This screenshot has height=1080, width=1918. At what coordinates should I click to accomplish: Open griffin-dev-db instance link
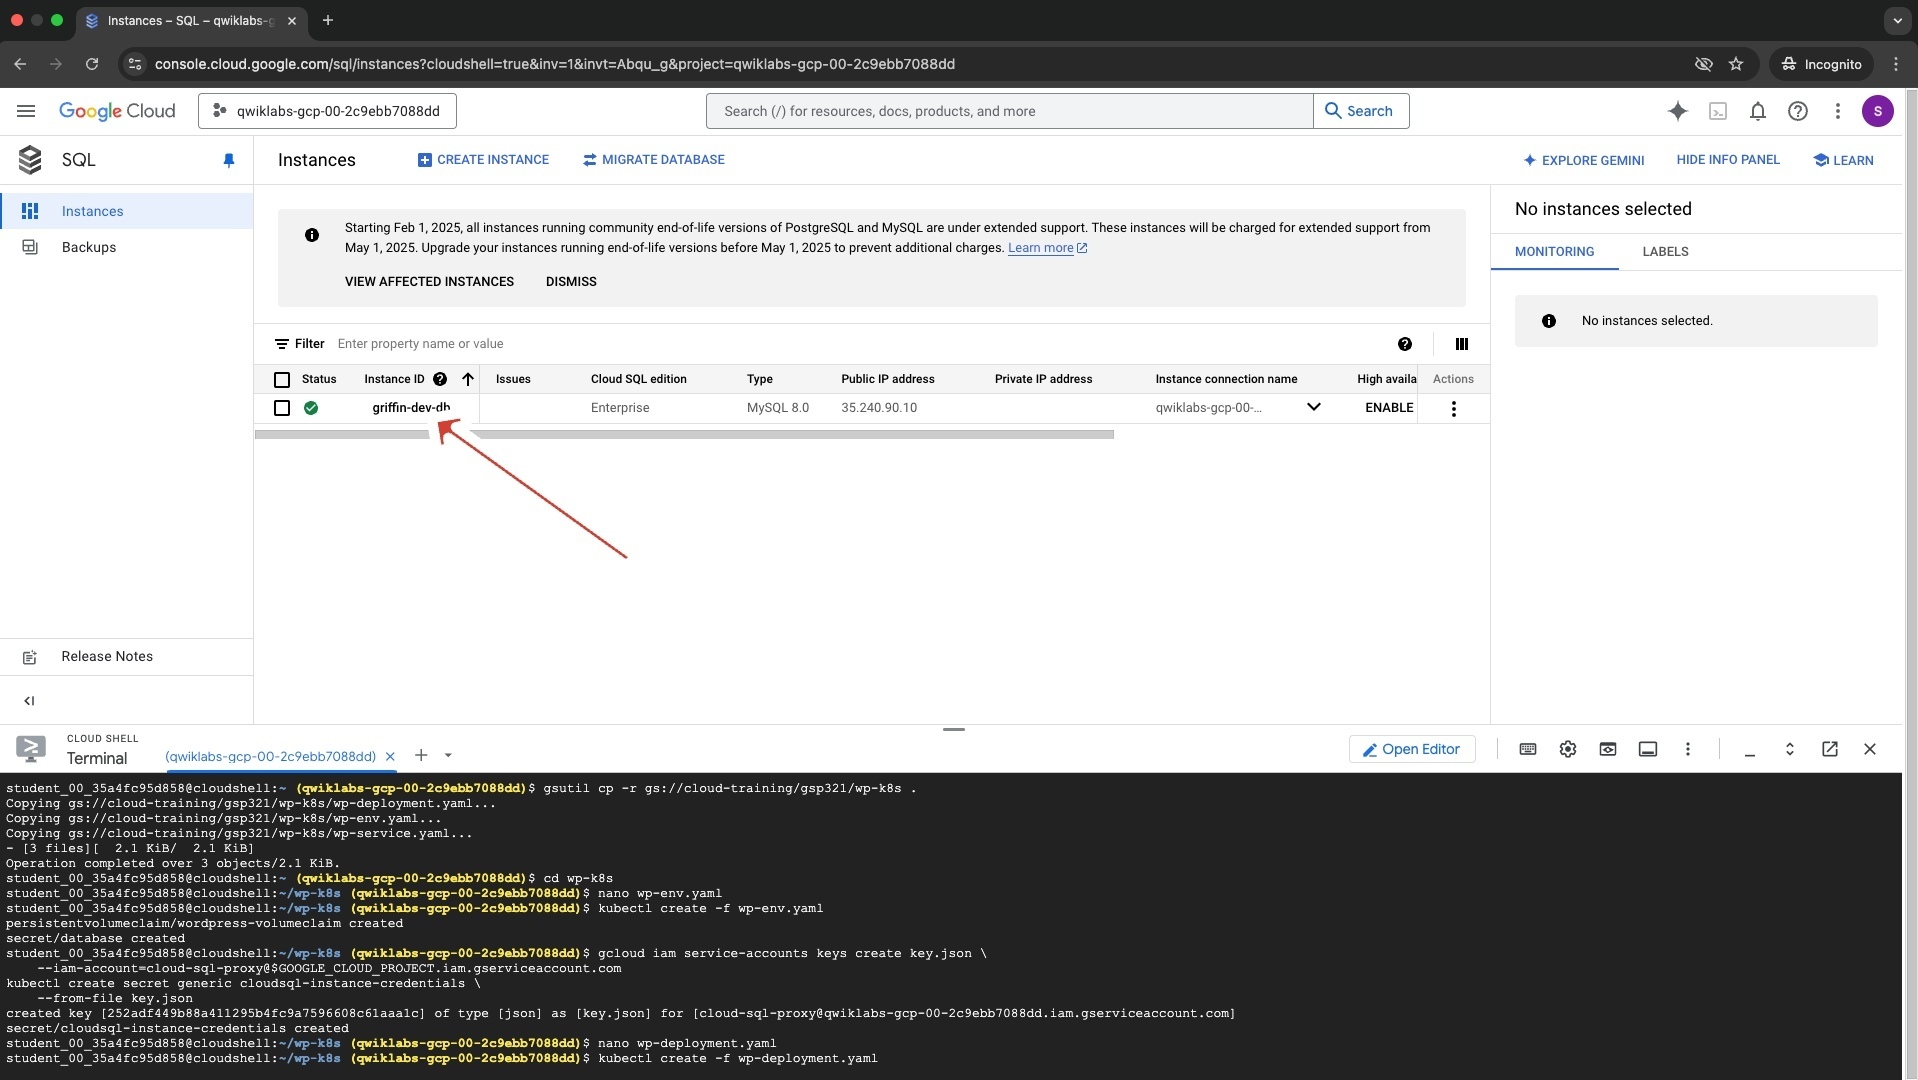click(x=411, y=408)
